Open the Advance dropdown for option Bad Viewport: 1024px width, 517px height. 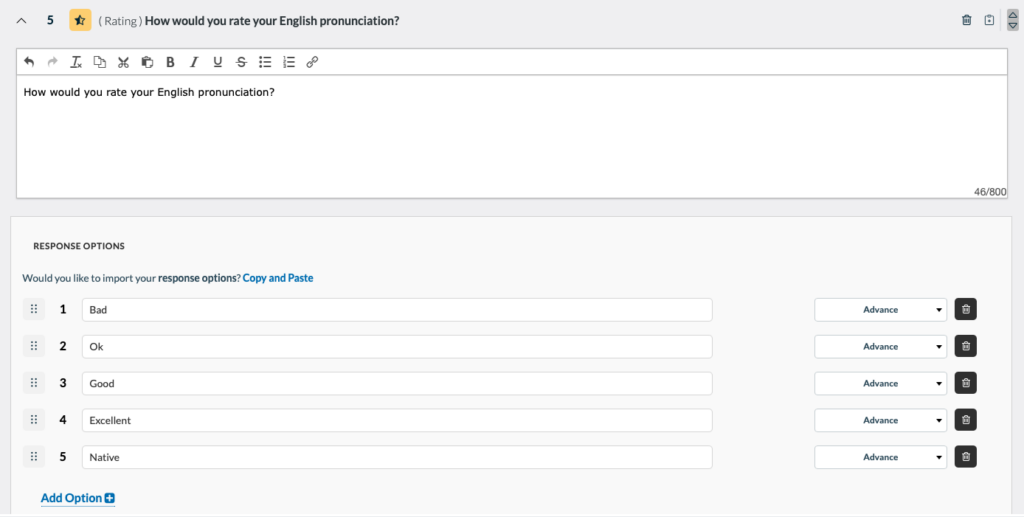880,309
